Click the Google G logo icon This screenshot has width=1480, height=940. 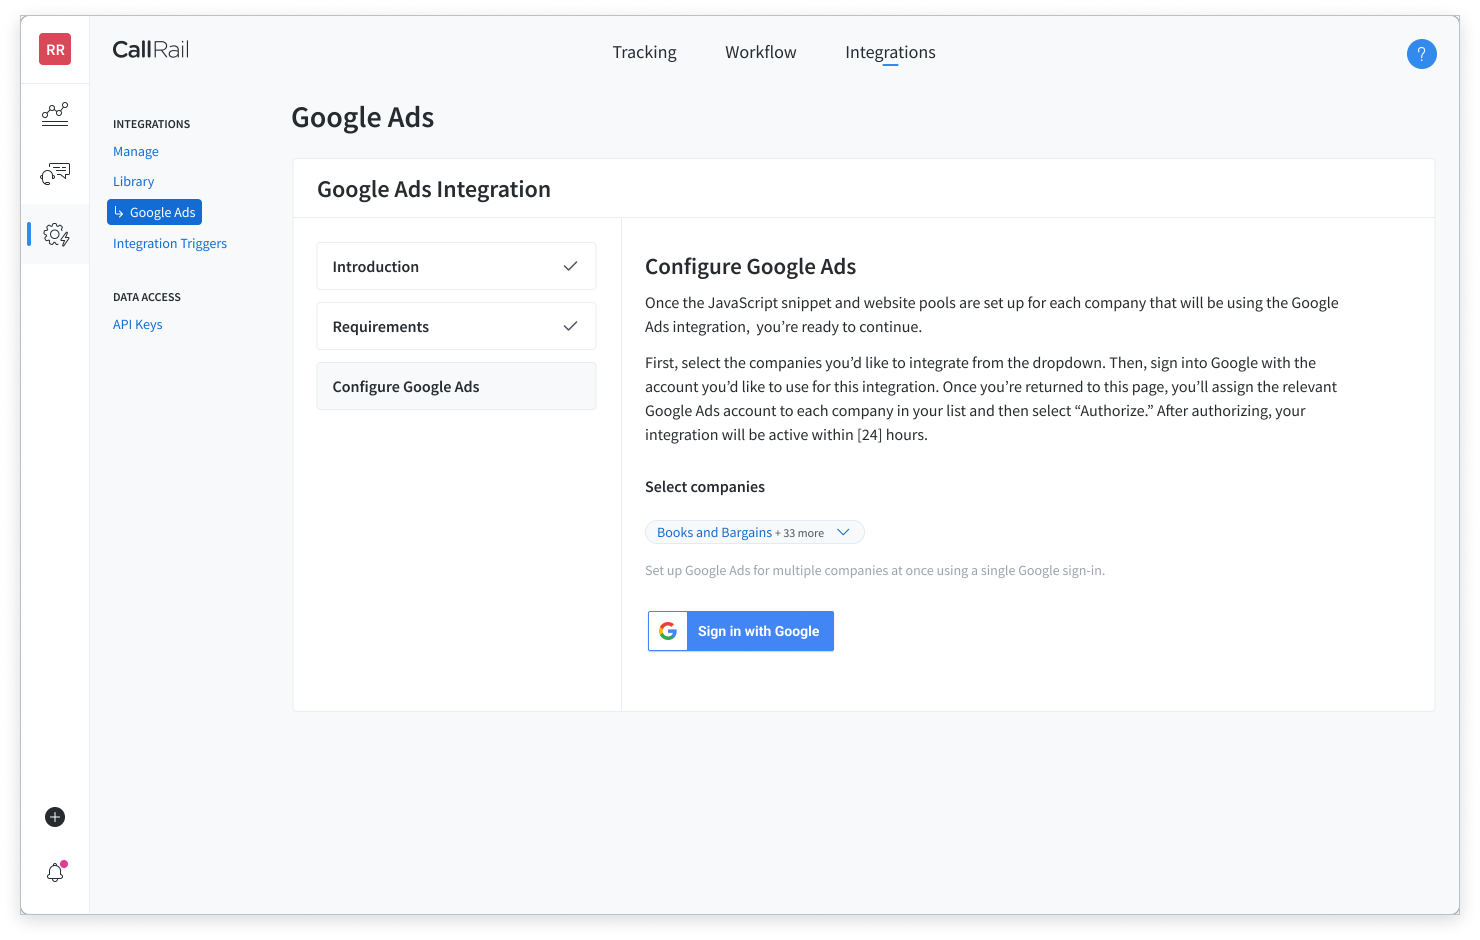pyautogui.click(x=668, y=631)
